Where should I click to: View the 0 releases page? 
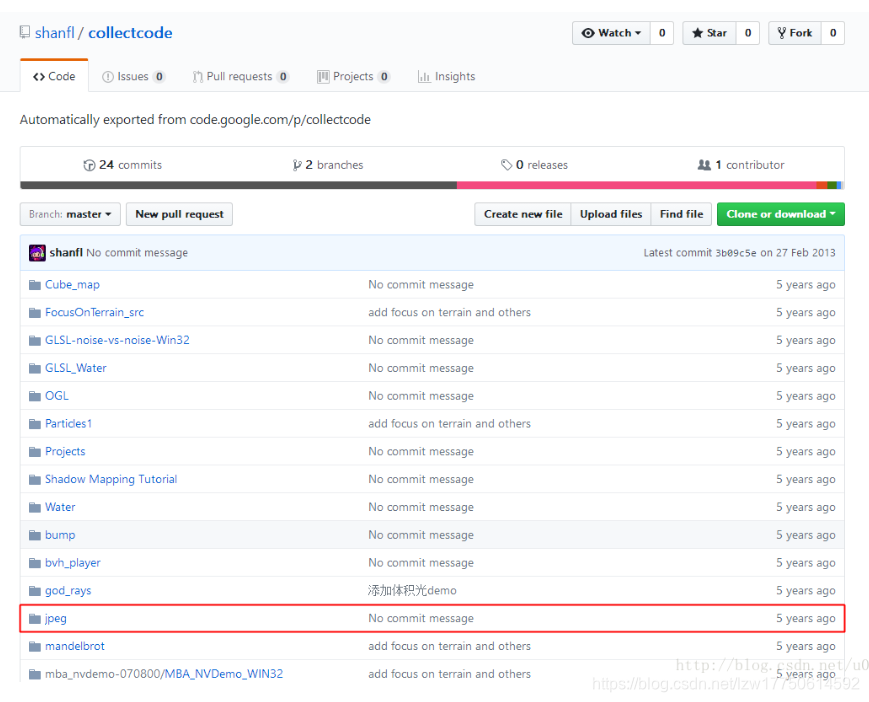coord(534,165)
